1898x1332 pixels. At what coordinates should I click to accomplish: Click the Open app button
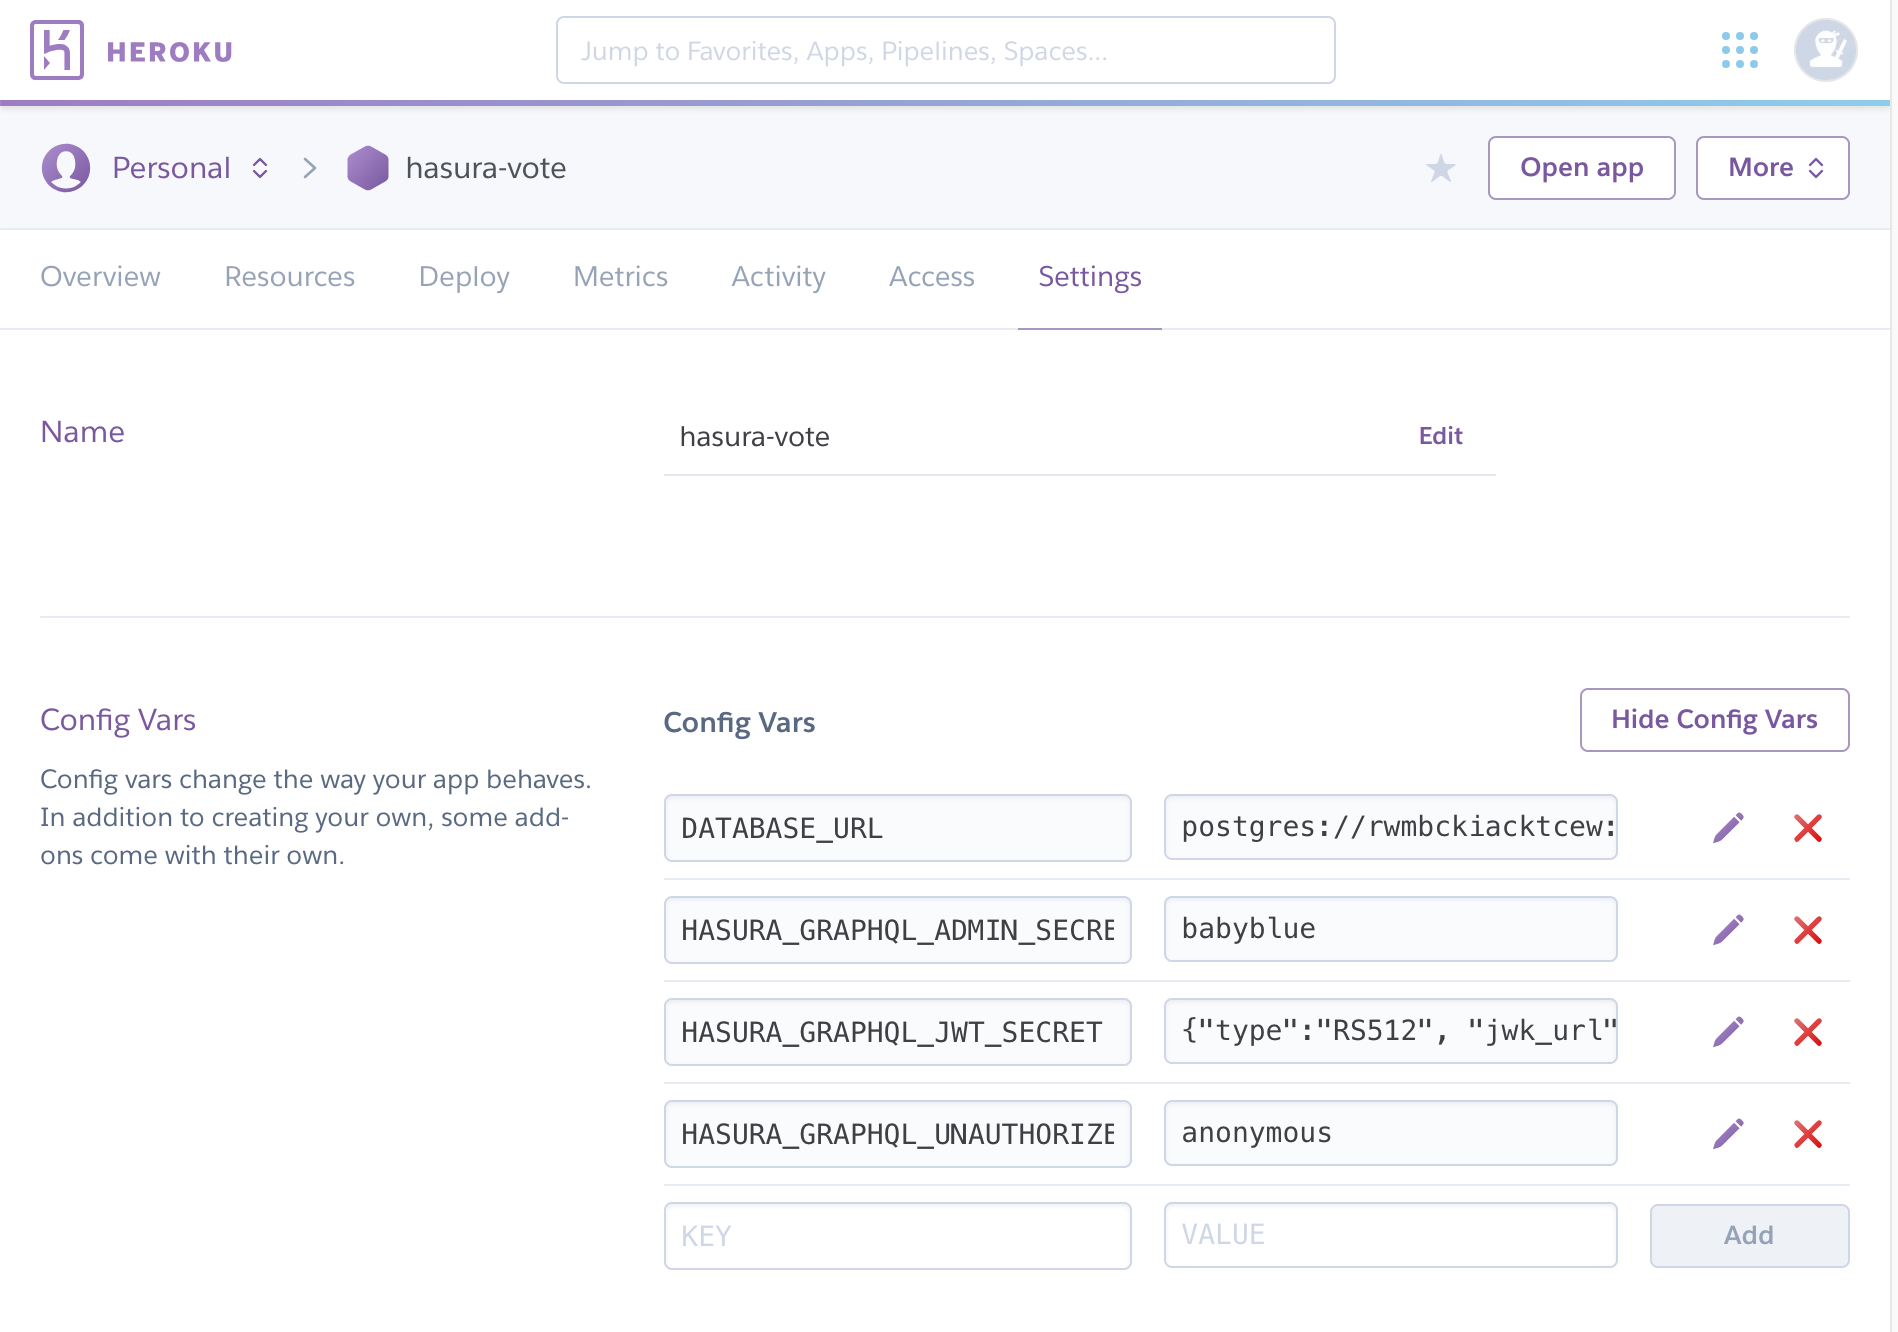[x=1581, y=168]
